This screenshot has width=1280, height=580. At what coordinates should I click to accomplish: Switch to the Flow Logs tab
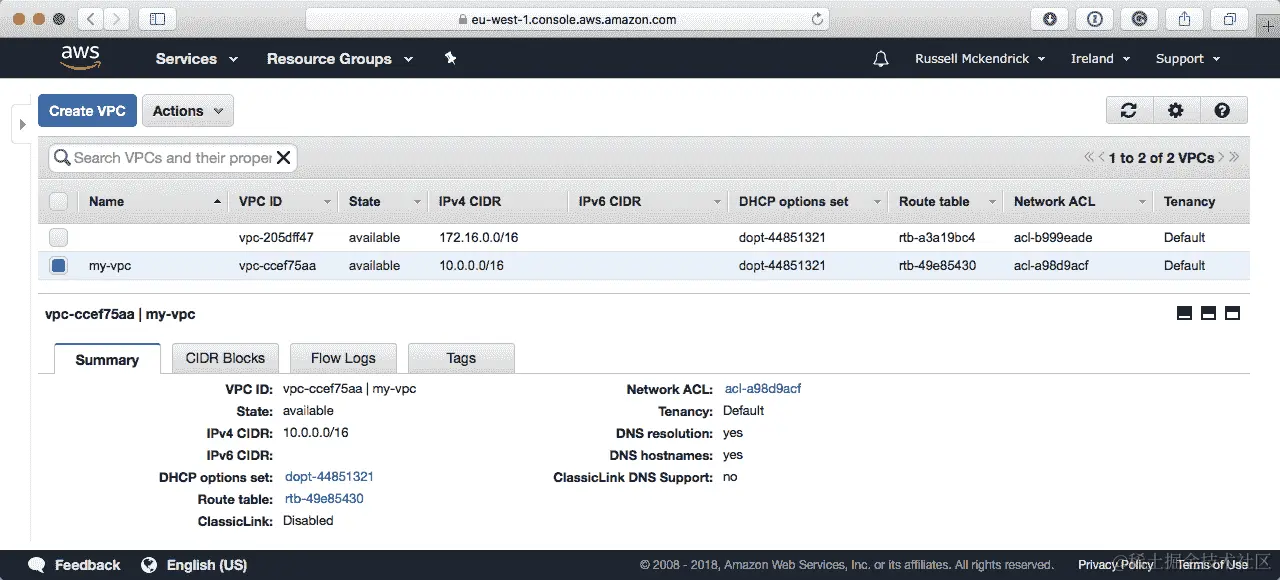(343, 358)
